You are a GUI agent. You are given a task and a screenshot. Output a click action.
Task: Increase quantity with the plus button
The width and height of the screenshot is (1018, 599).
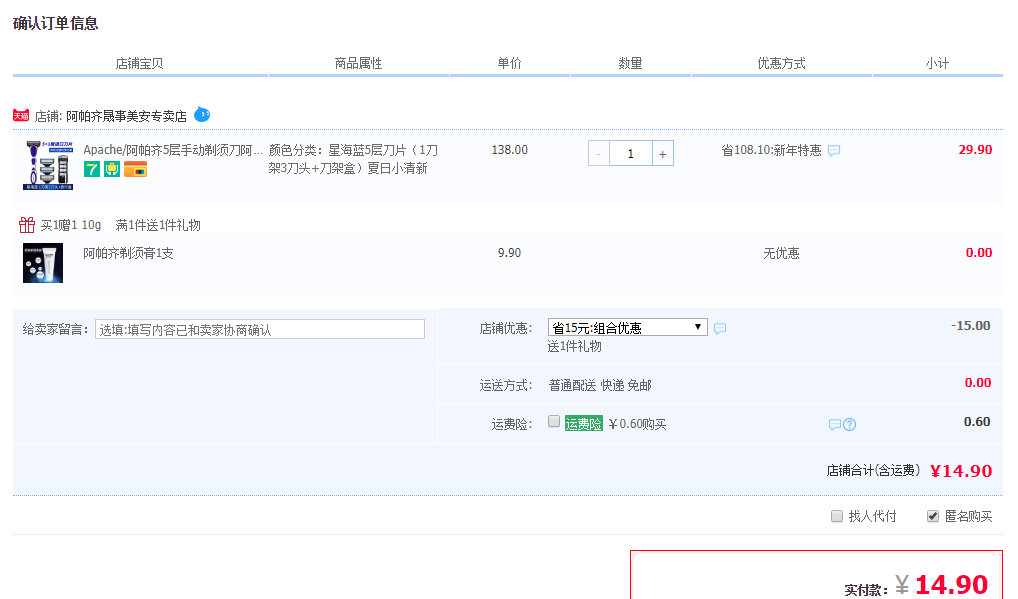click(x=663, y=154)
